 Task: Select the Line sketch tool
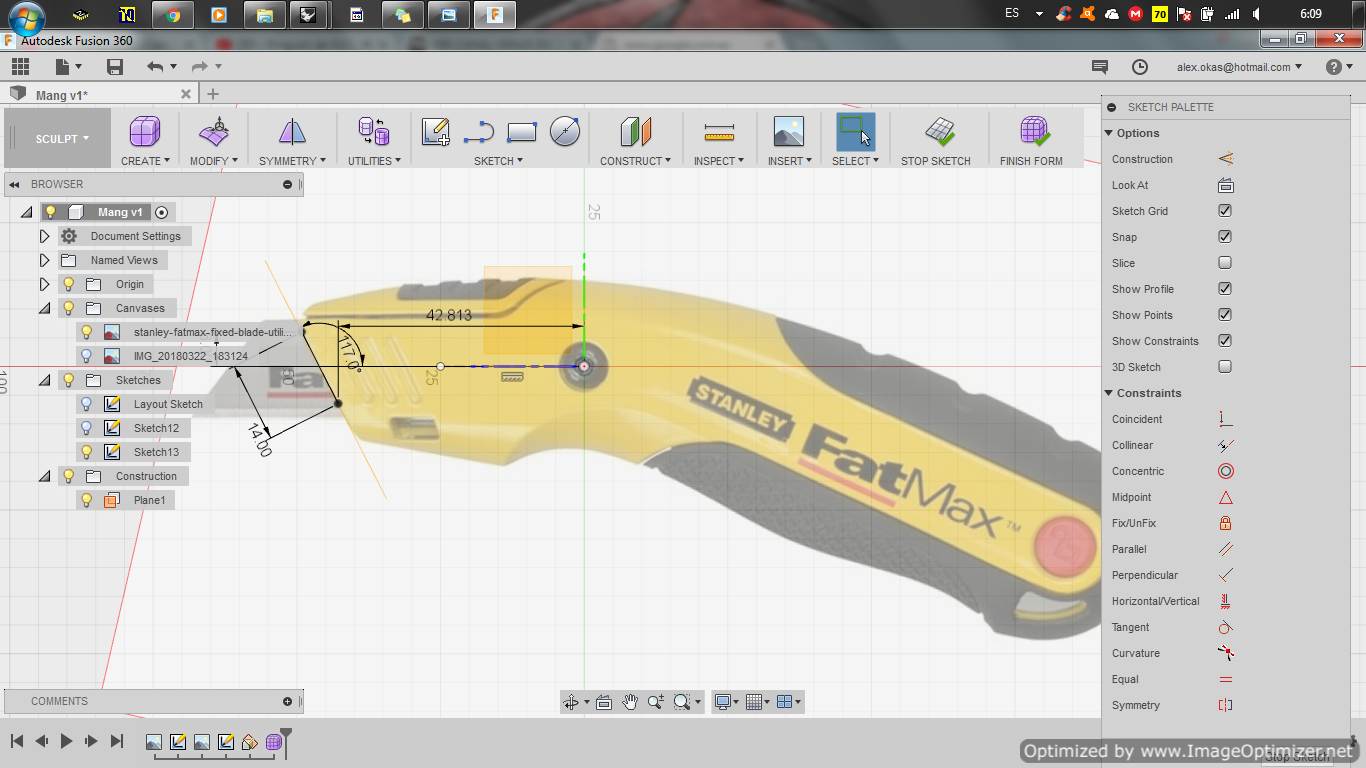(479, 132)
